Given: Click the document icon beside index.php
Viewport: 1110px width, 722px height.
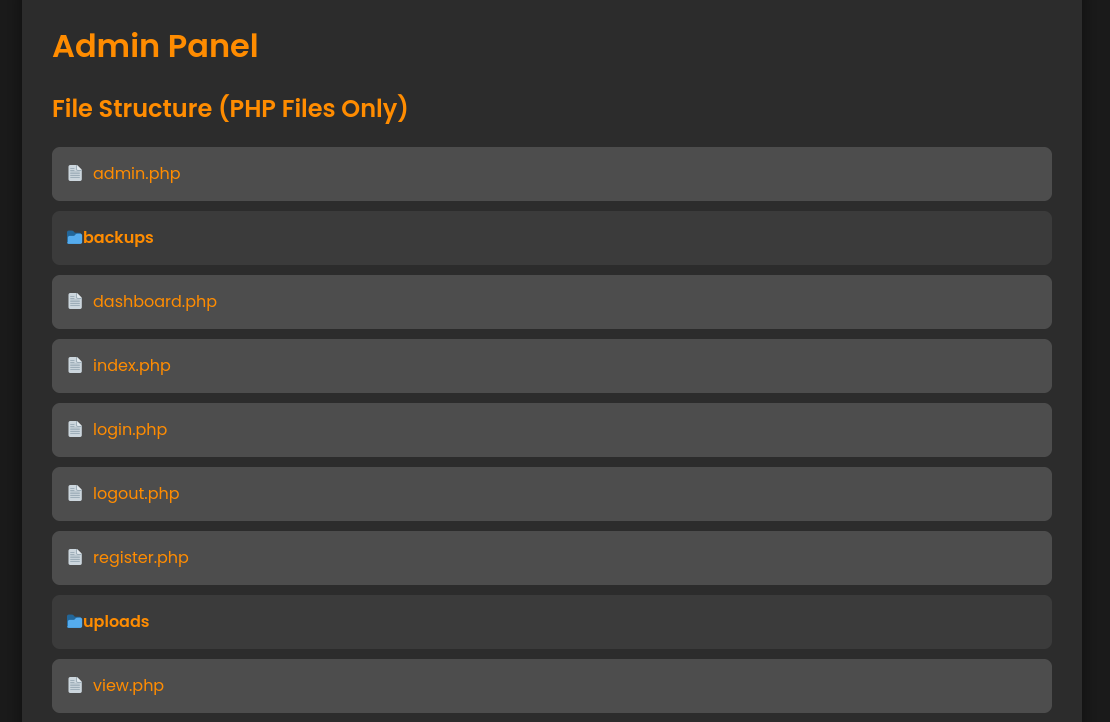Looking at the screenshot, I should pyautogui.click(x=75, y=365).
